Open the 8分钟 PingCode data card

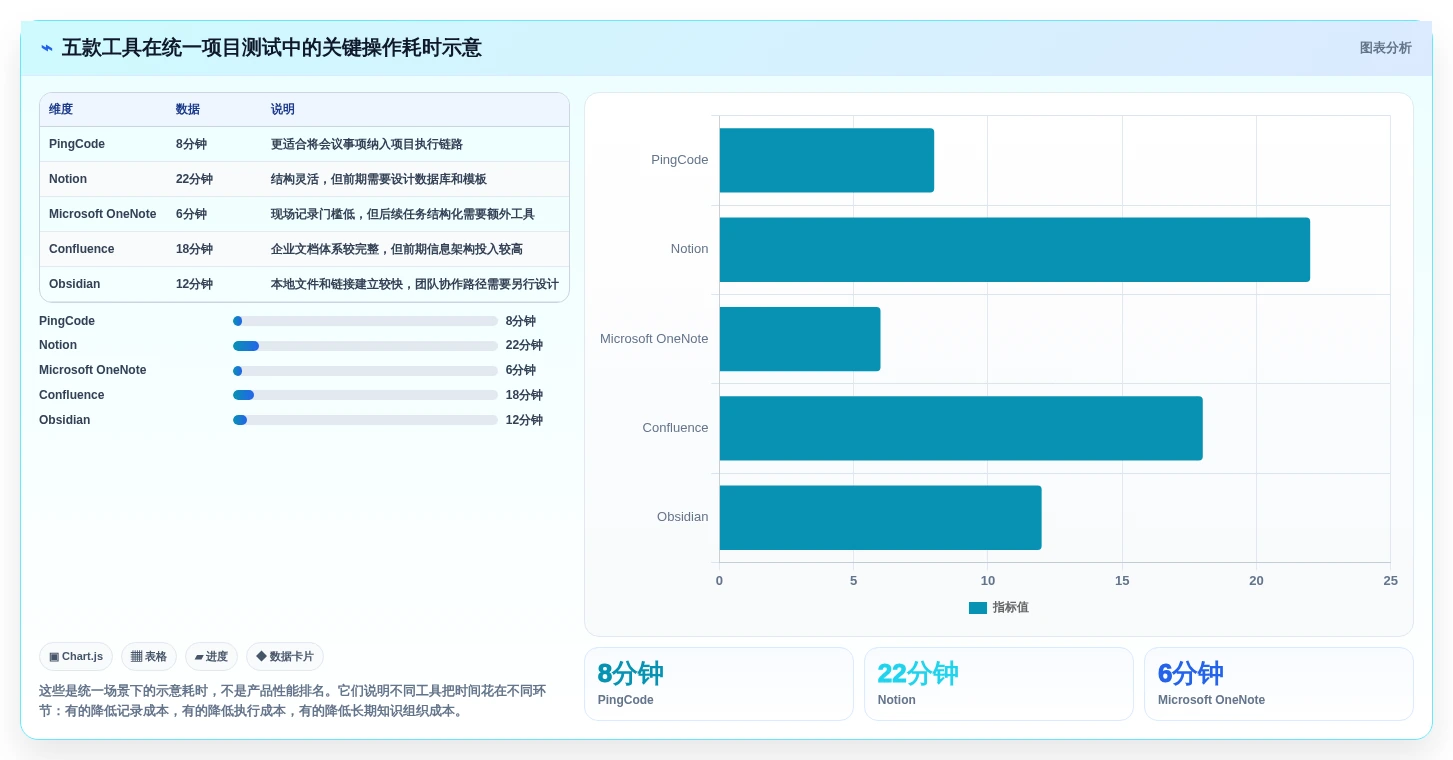719,684
